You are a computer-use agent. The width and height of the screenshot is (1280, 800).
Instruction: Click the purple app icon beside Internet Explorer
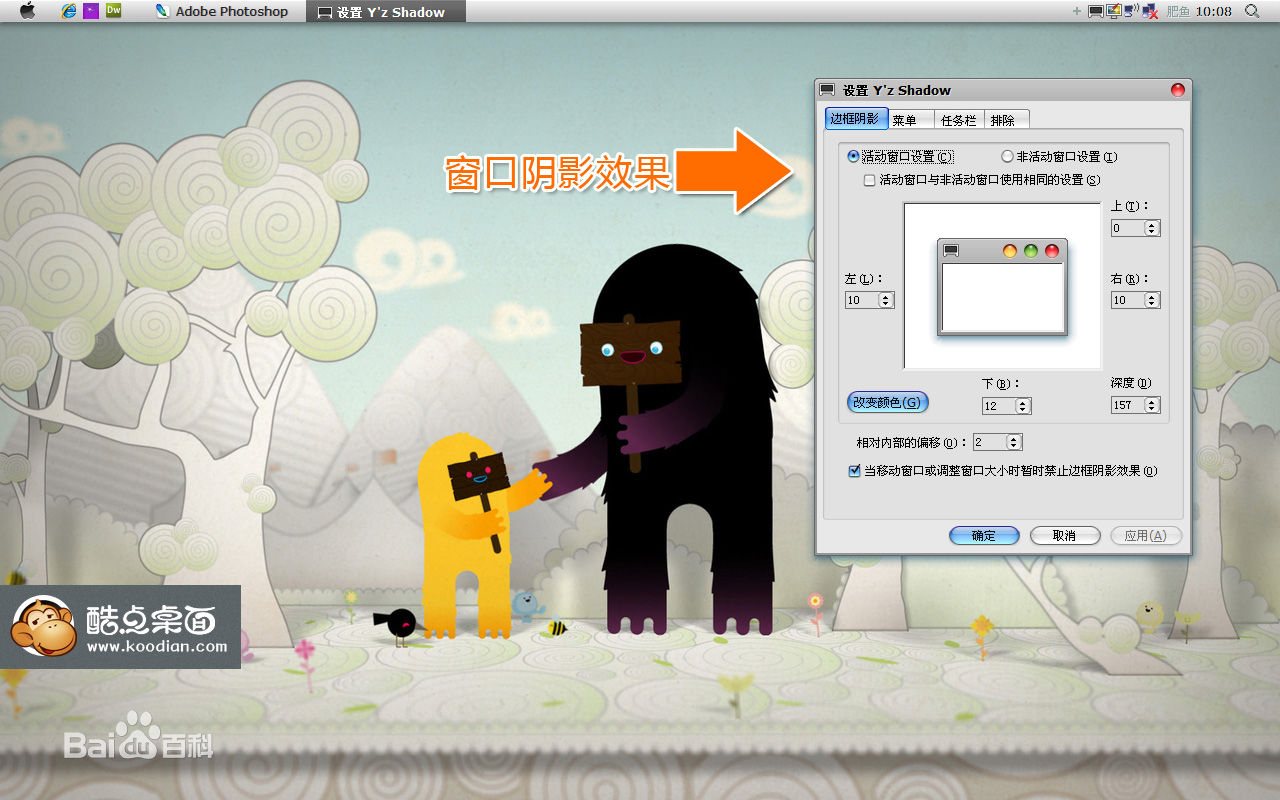(91, 11)
